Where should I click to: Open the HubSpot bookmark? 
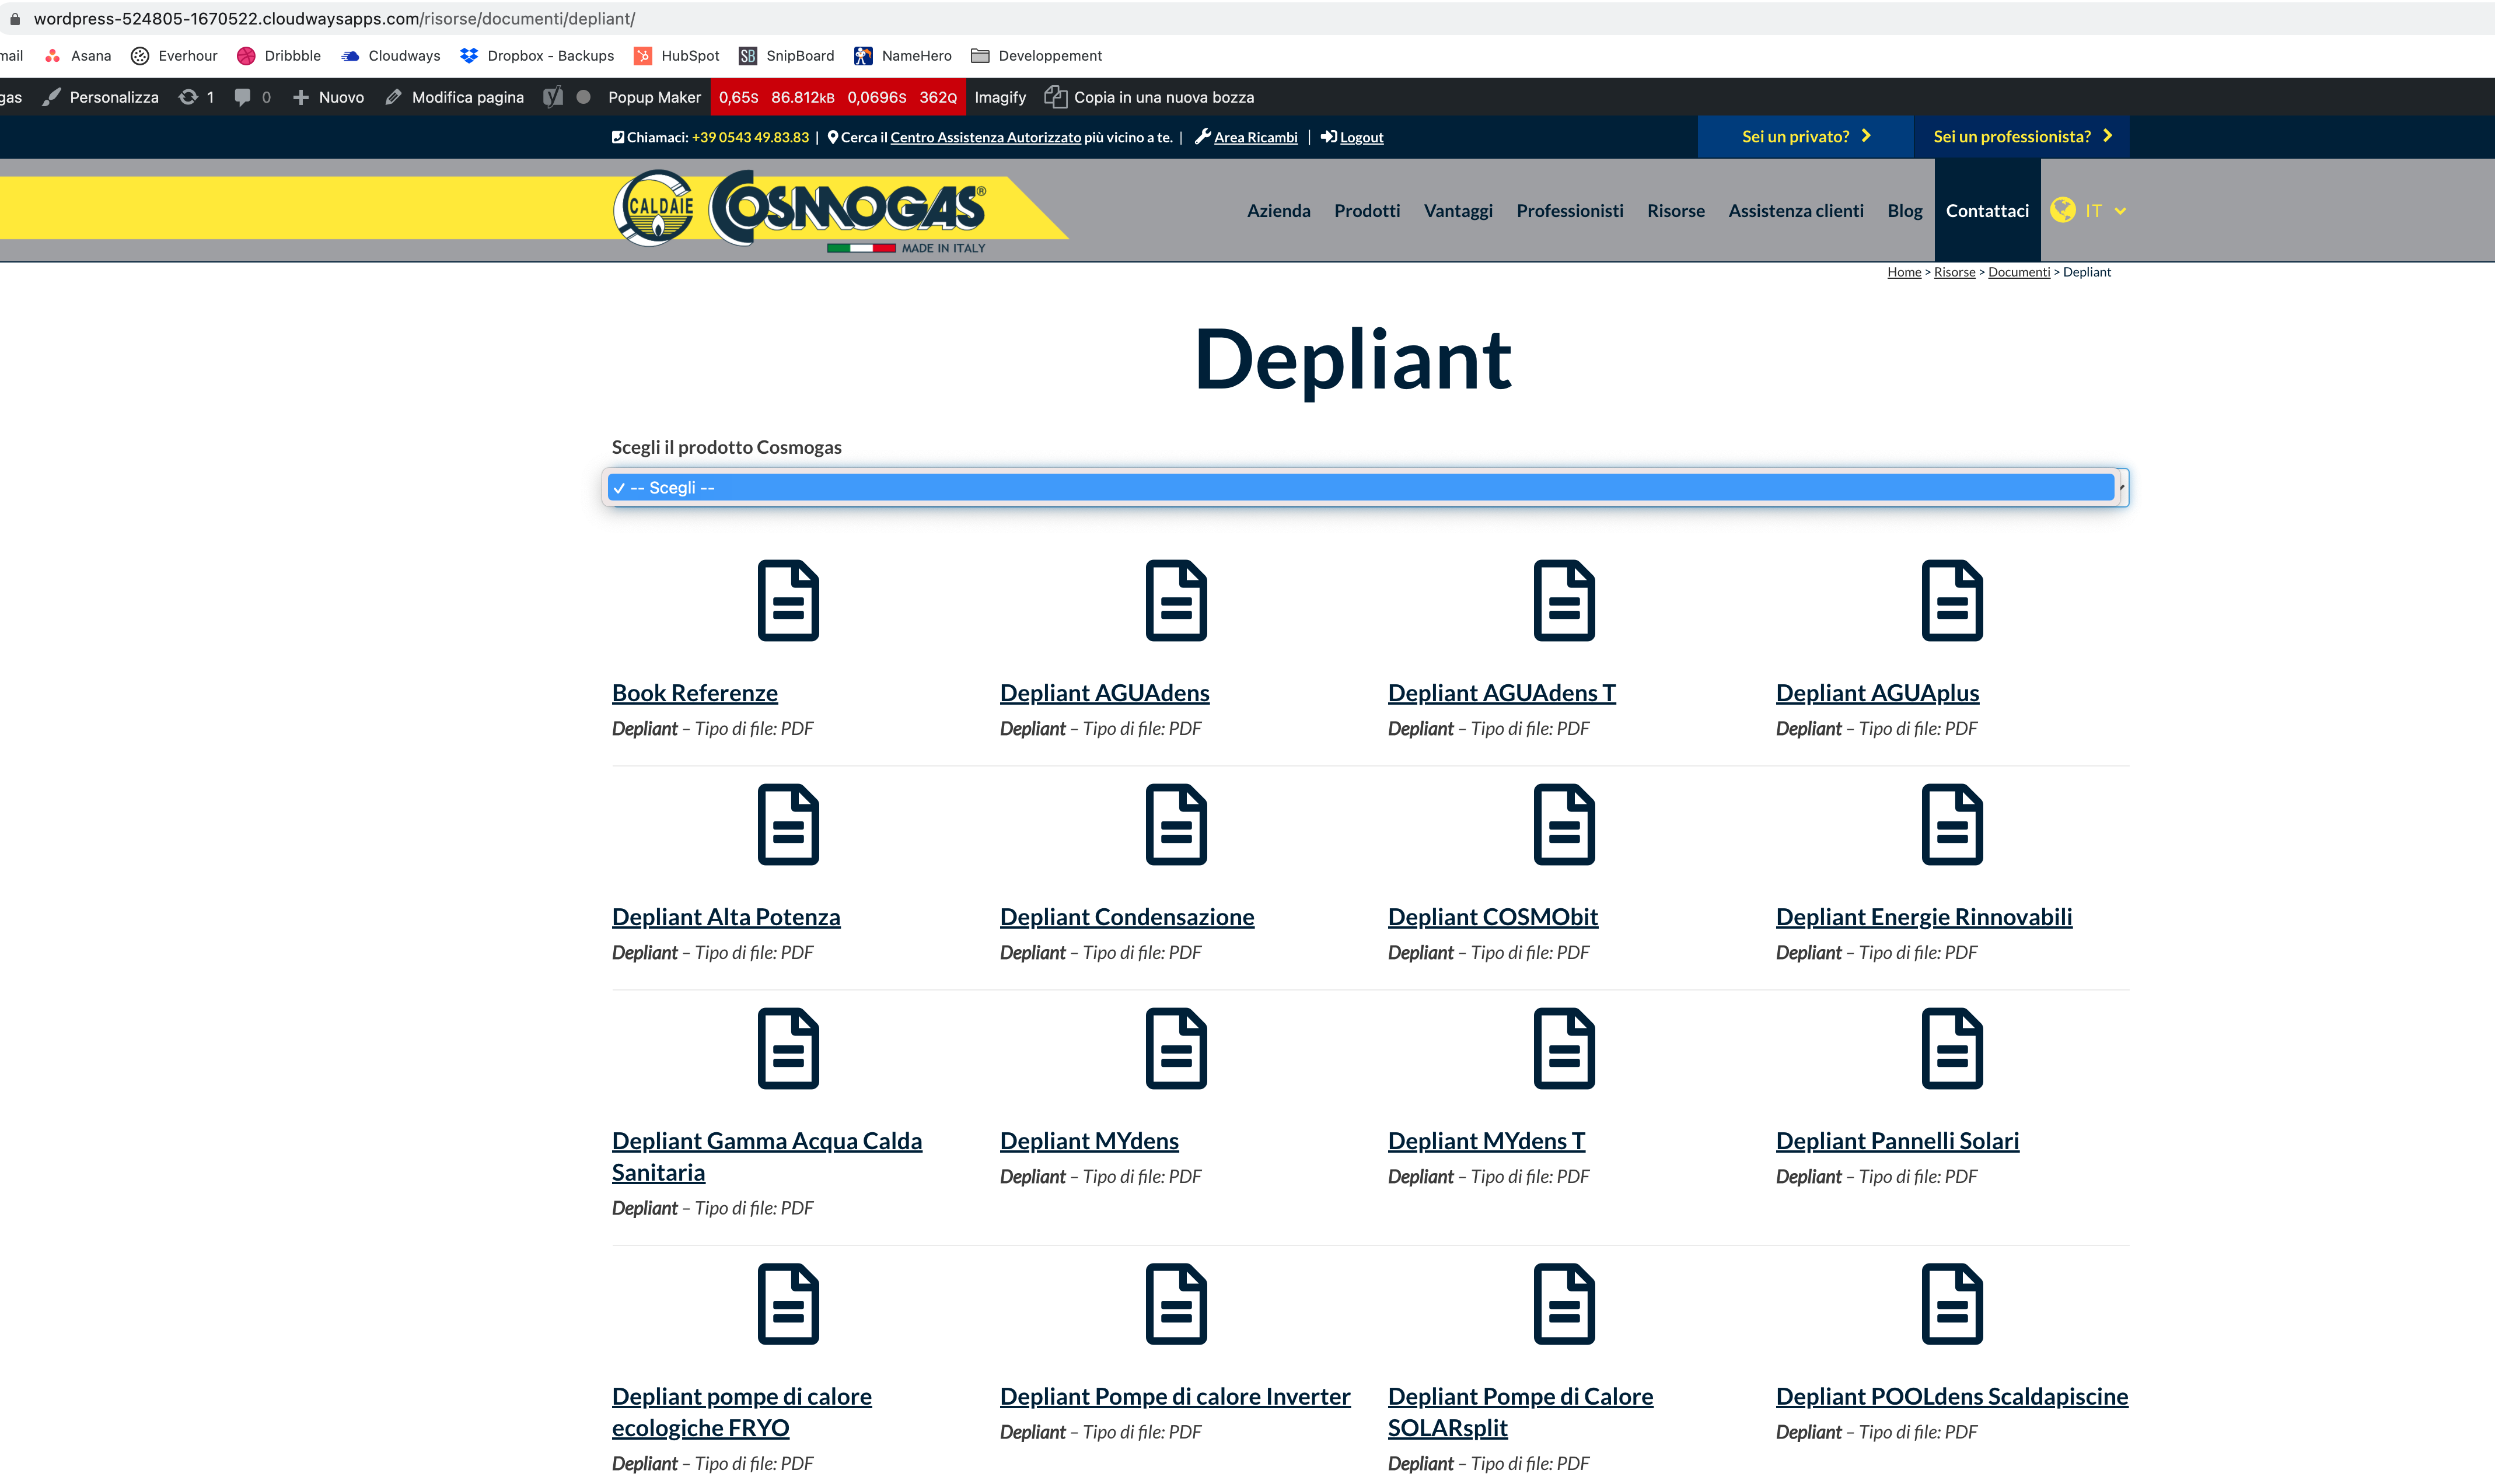pyautogui.click(x=677, y=56)
